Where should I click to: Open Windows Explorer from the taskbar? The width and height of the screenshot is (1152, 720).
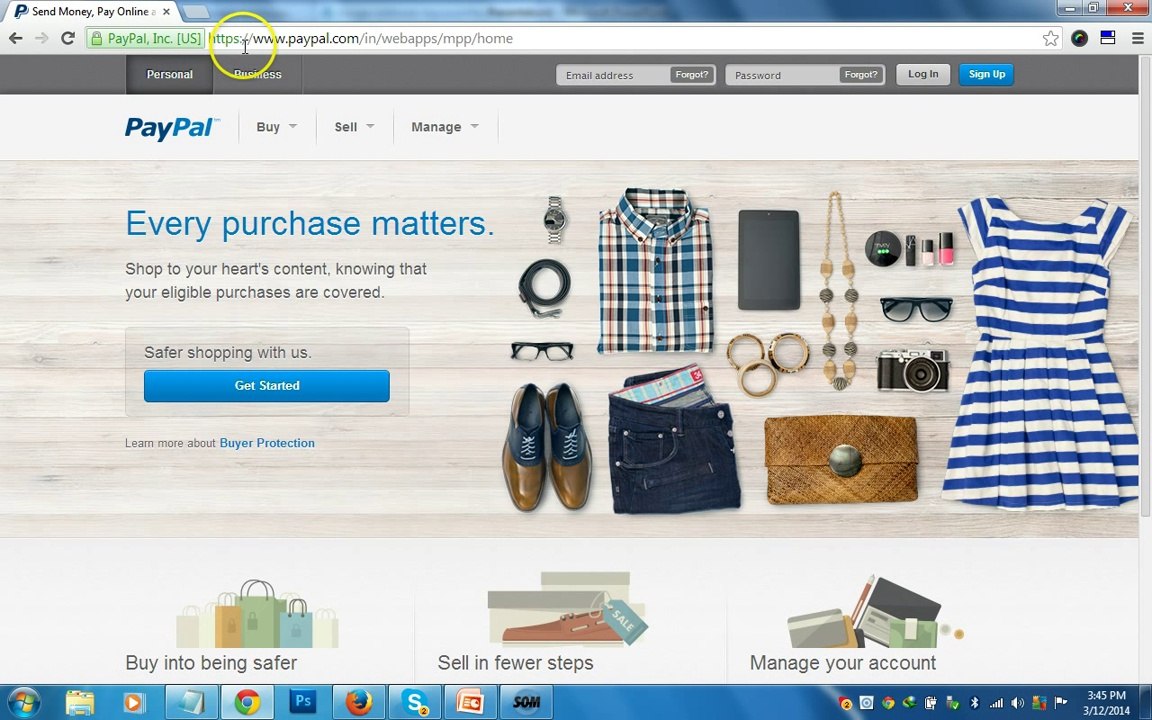pos(80,703)
